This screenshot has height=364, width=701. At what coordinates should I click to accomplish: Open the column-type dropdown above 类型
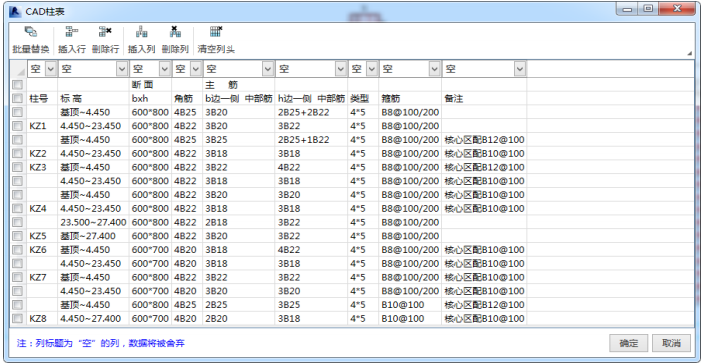pyautogui.click(x=372, y=69)
